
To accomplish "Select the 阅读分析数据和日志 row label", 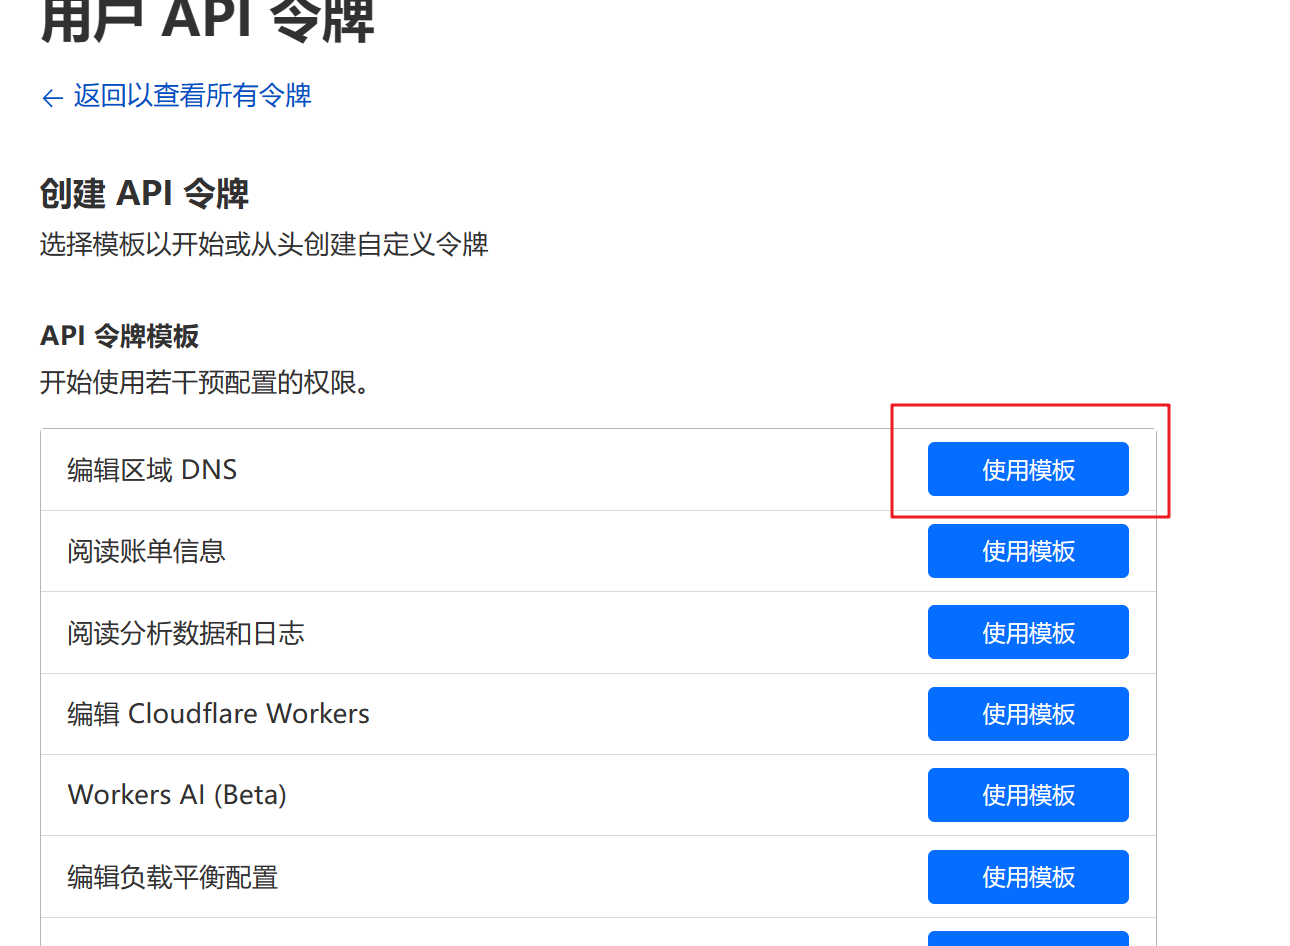I will pos(185,633).
